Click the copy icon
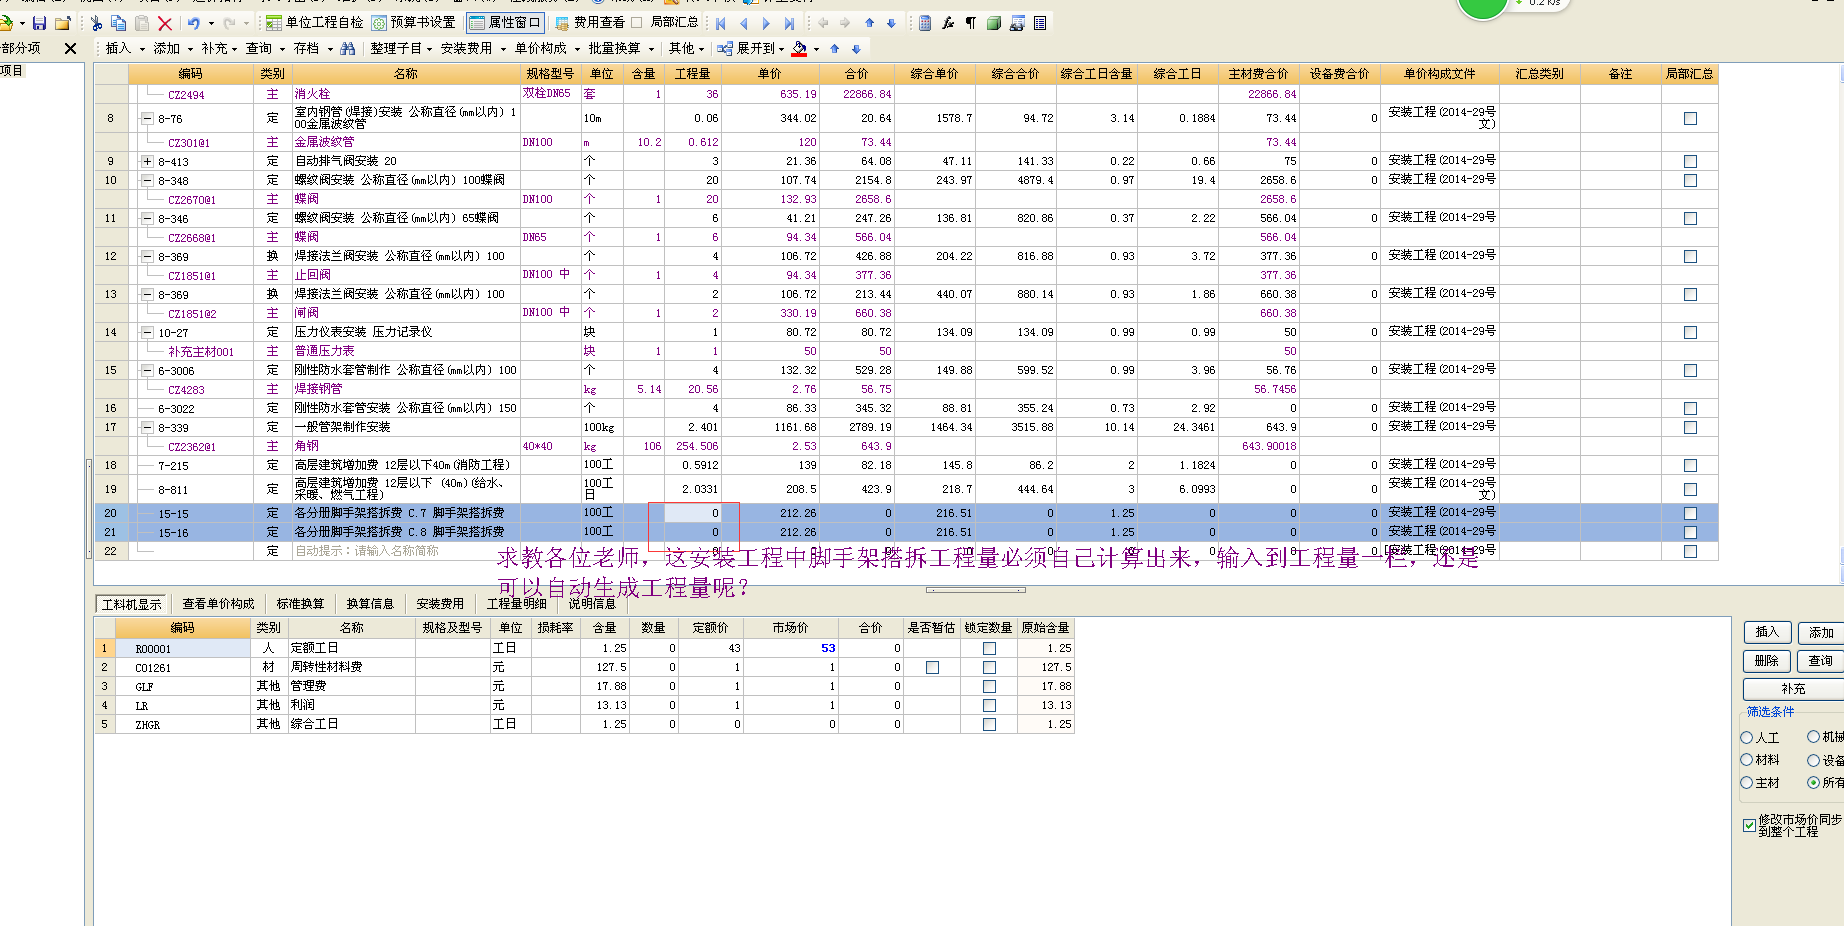 118,23
